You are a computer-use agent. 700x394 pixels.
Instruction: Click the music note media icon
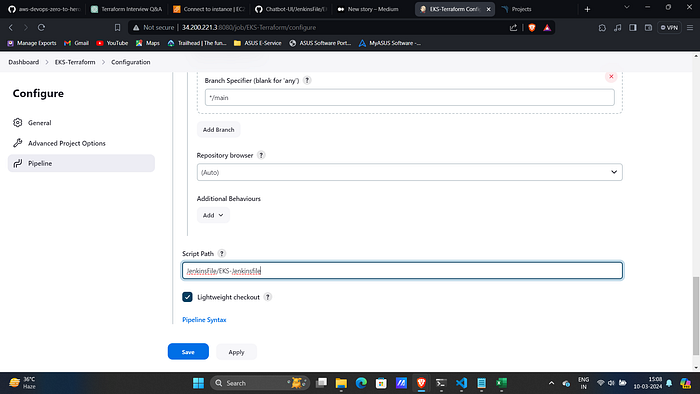617,28
